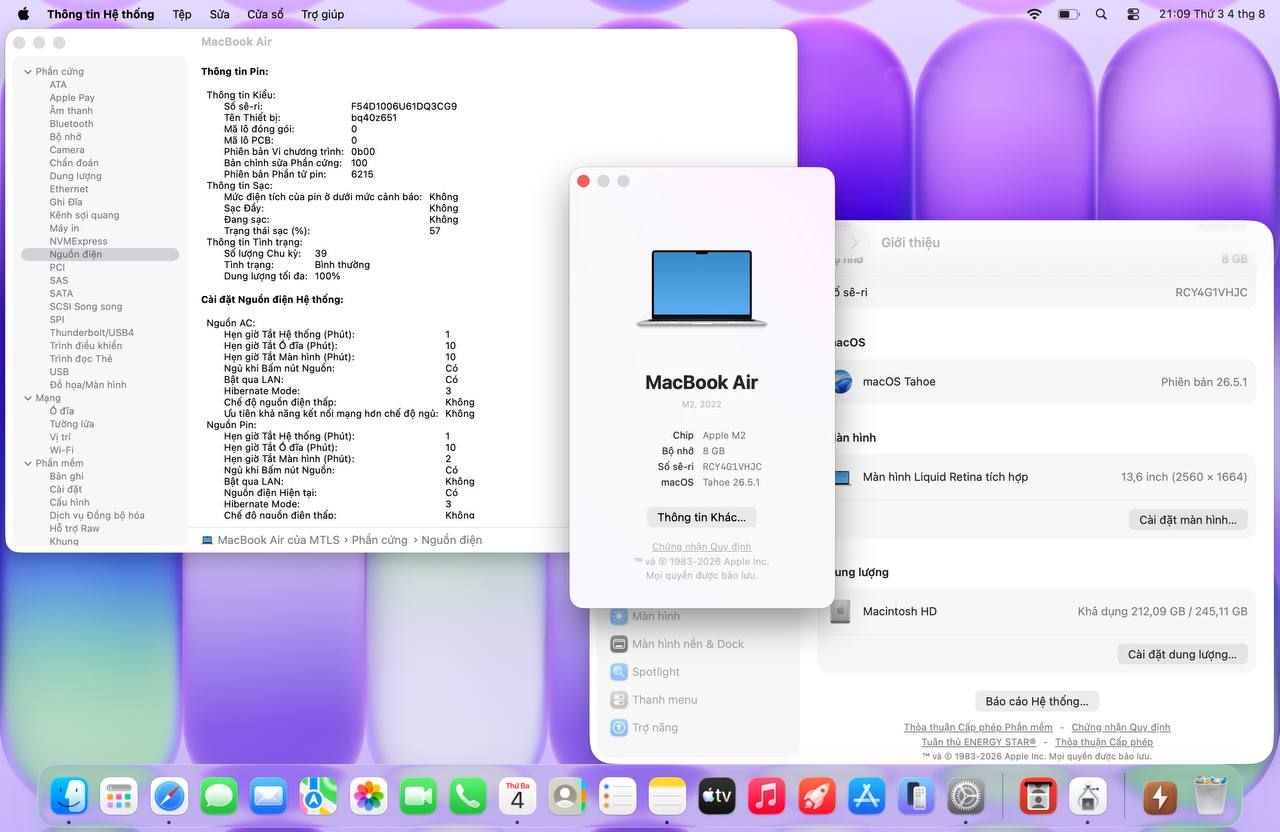This screenshot has width=1280, height=832.
Task: Collapse the Mạng section in sidebar
Action: [x=27, y=398]
